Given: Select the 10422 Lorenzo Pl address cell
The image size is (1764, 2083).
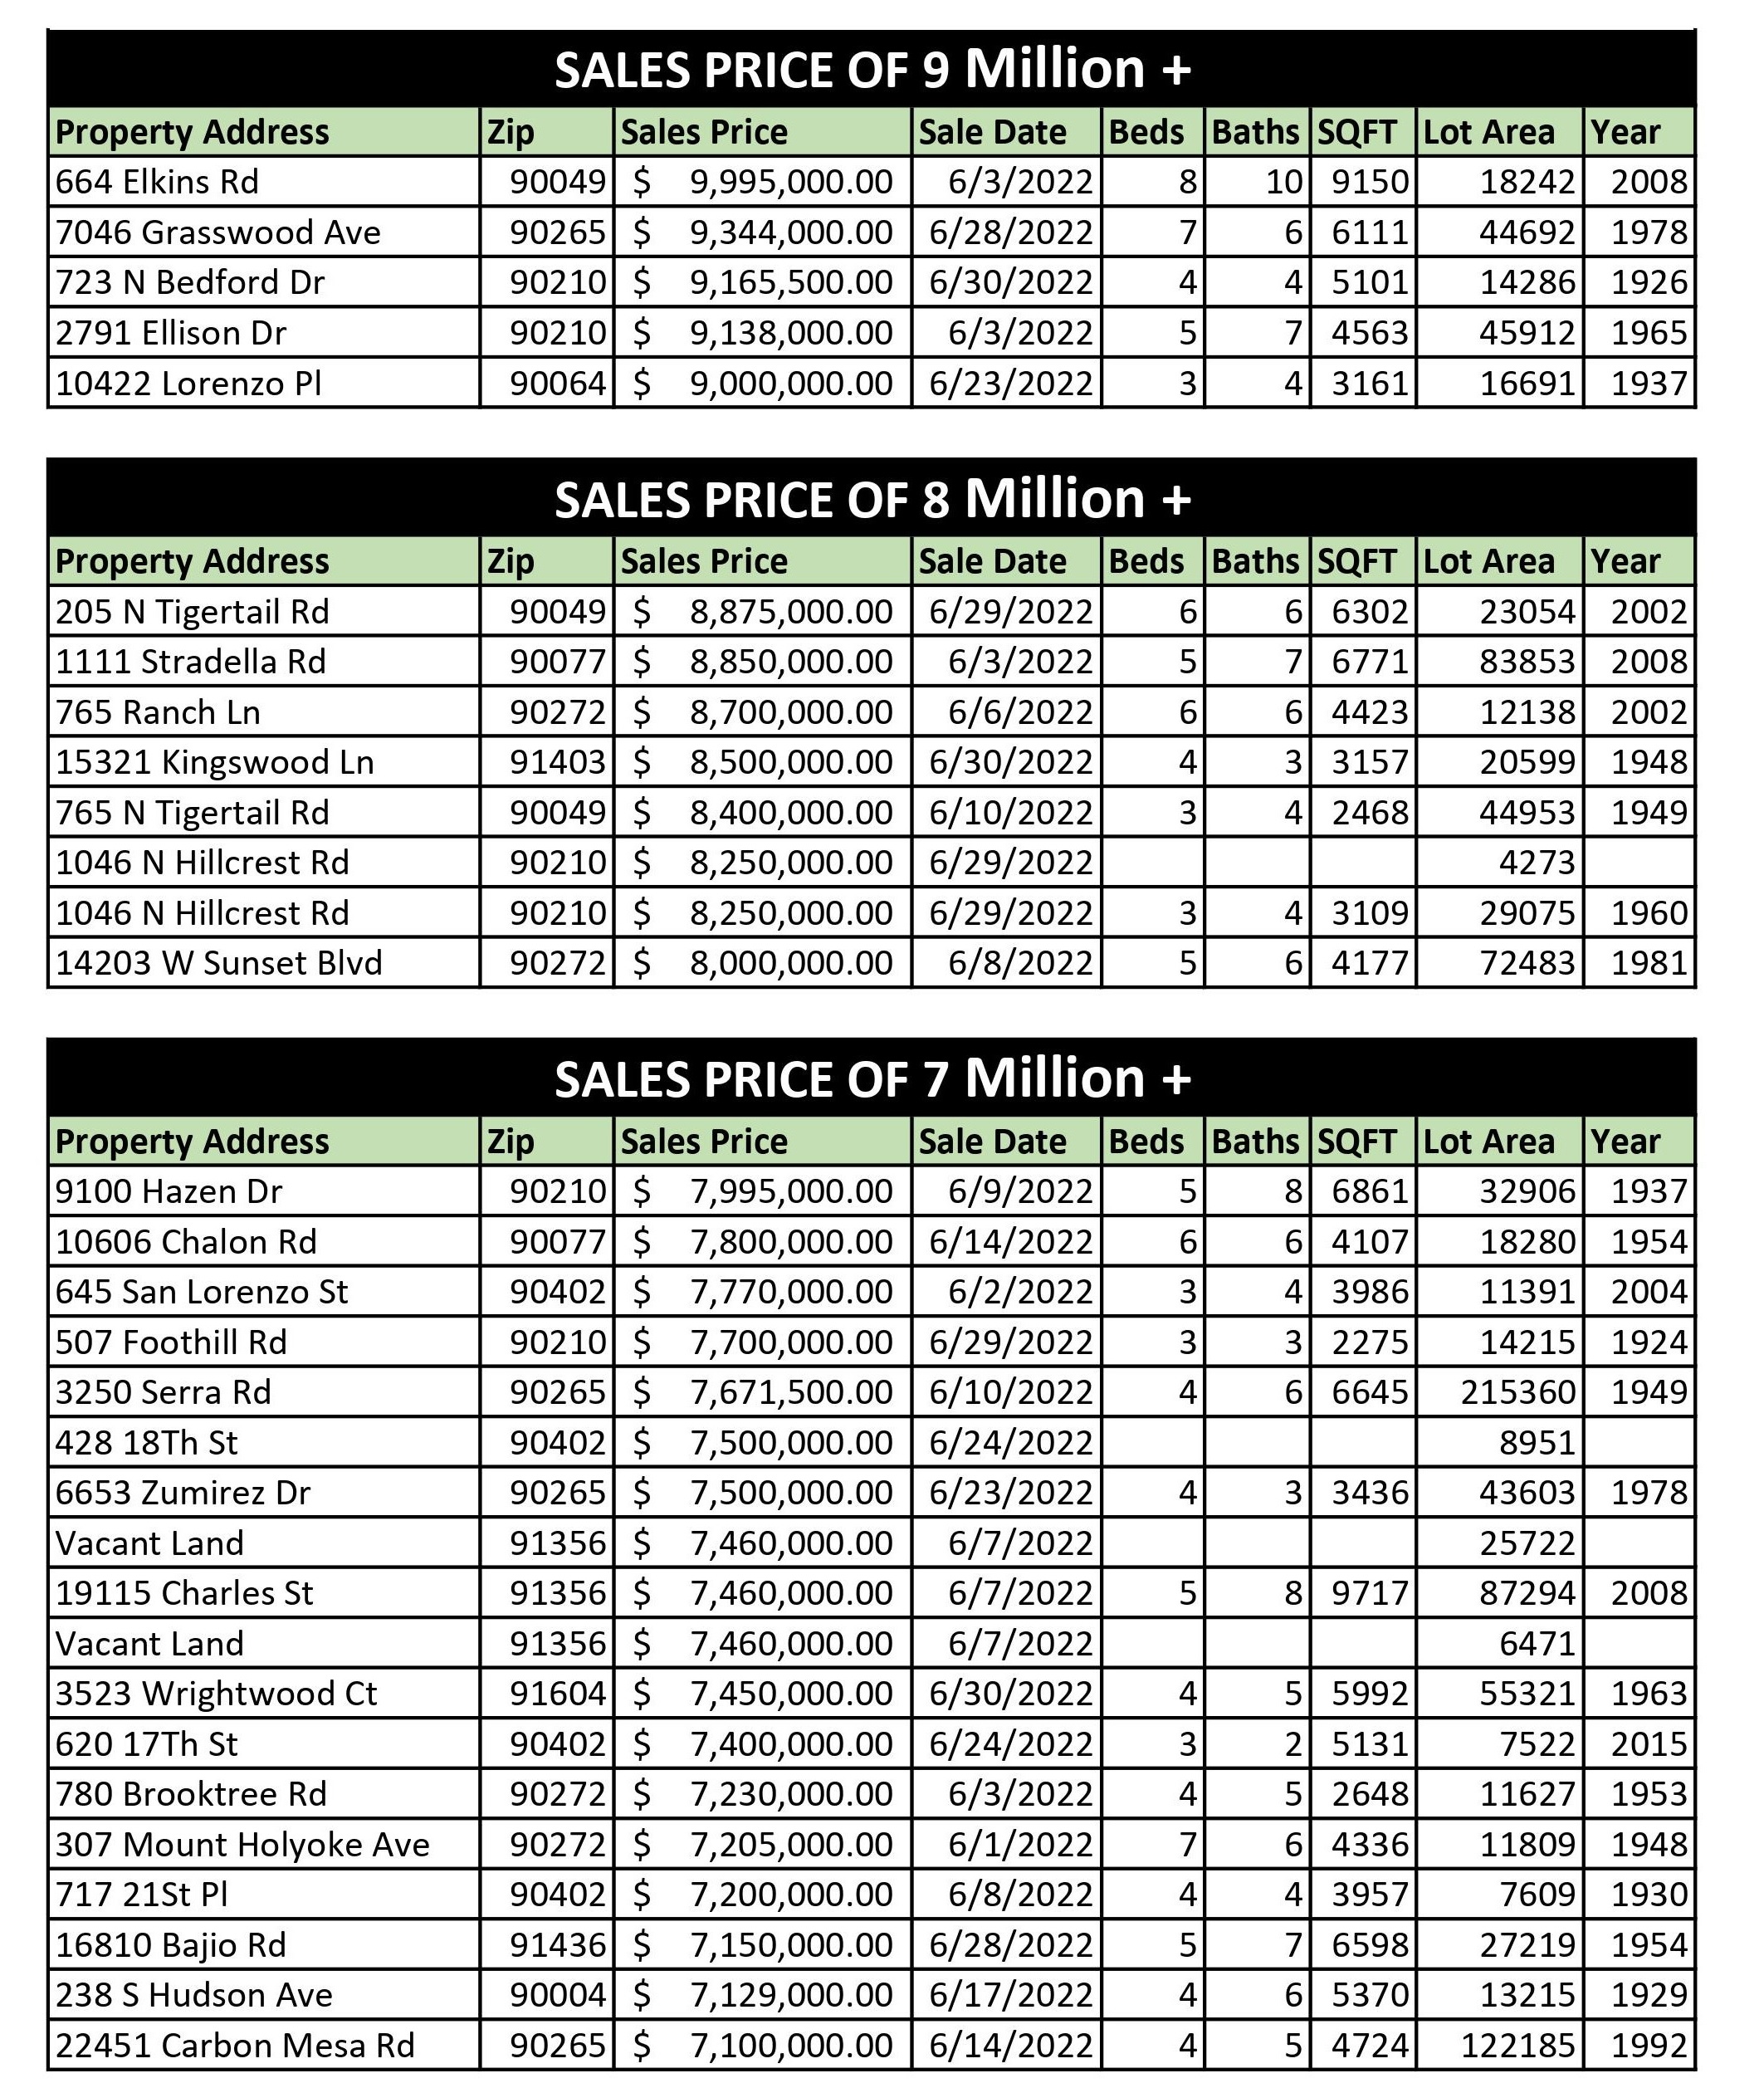Looking at the screenshot, I should click(189, 383).
